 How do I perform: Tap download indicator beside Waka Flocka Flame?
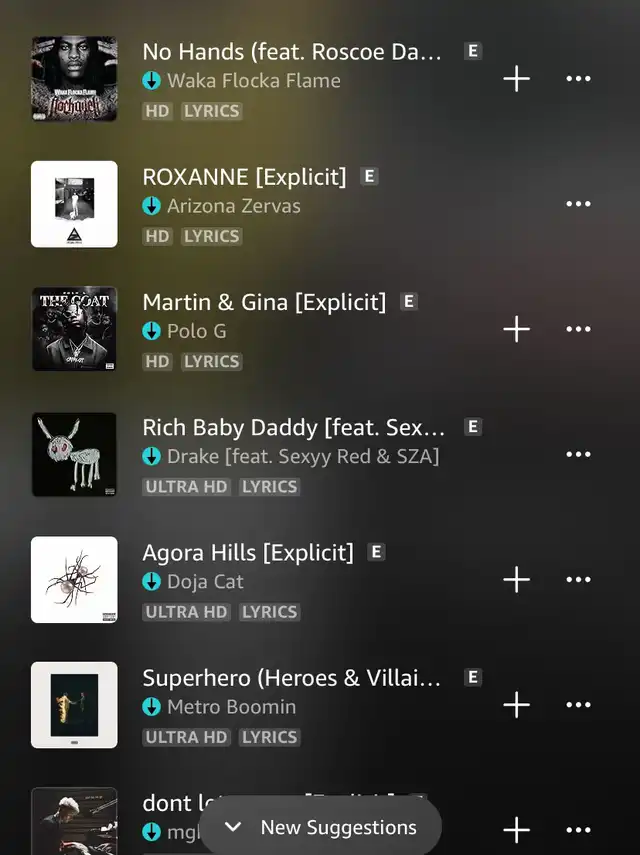[152, 81]
